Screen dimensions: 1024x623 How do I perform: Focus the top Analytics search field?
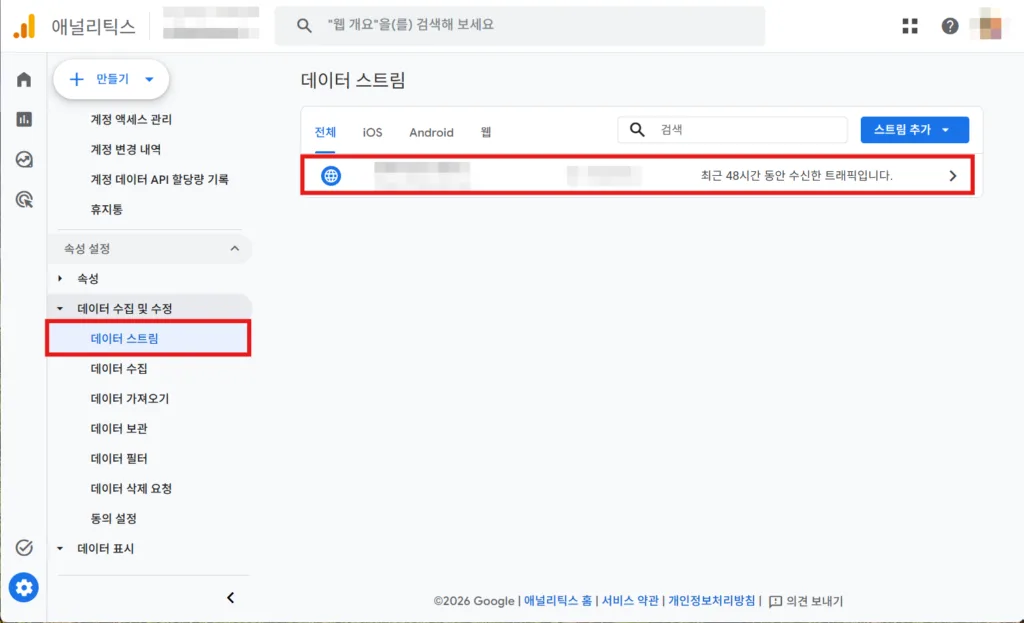click(520, 26)
